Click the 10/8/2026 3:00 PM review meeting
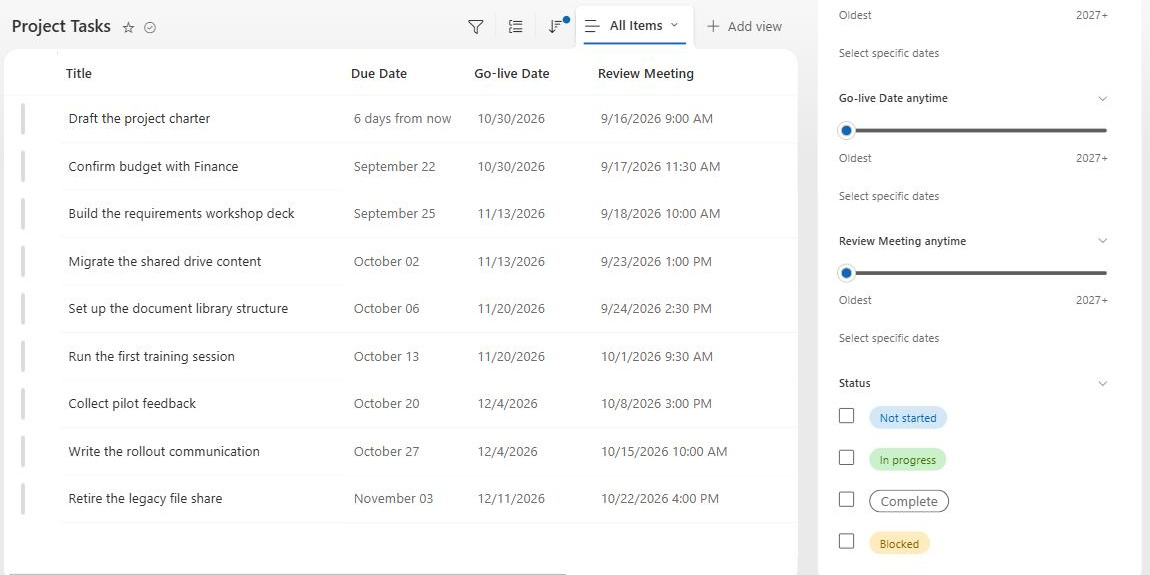The height and width of the screenshot is (575, 1150). click(x=656, y=403)
